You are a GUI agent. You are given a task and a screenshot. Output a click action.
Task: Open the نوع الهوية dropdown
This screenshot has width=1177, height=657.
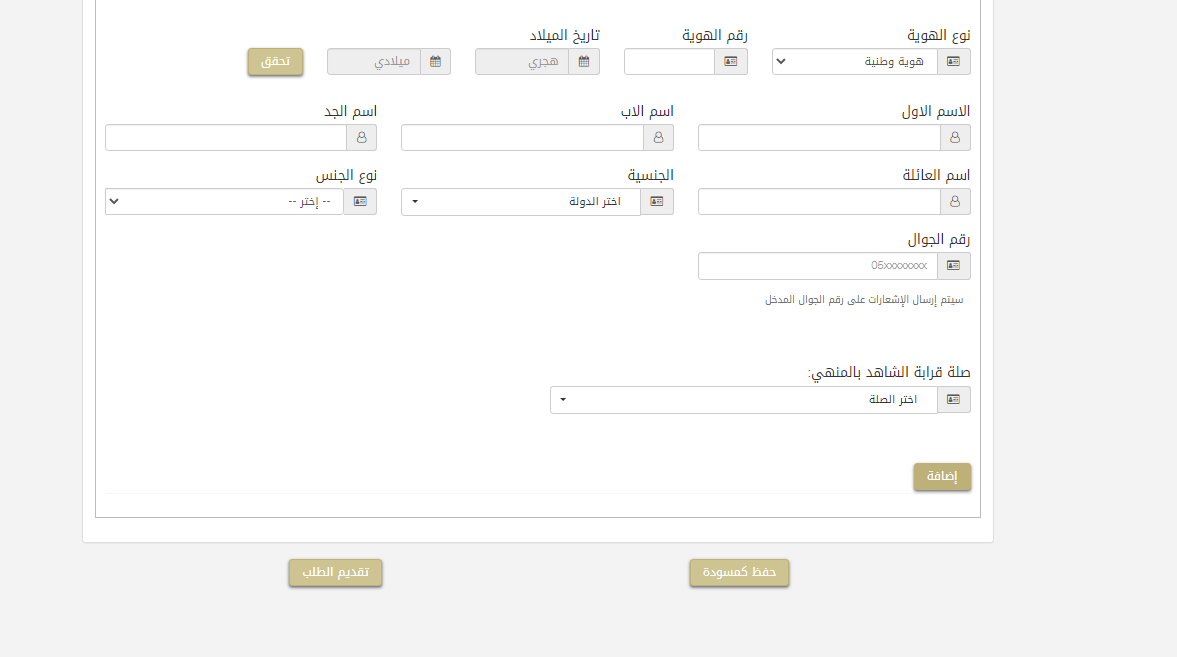click(x=854, y=62)
